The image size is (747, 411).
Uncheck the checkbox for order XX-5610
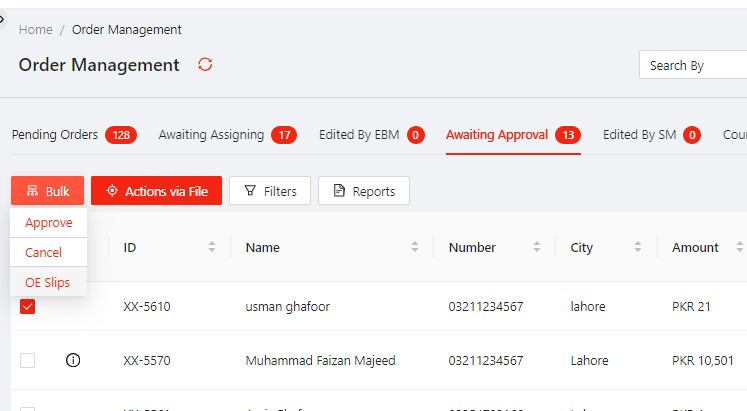point(28,307)
